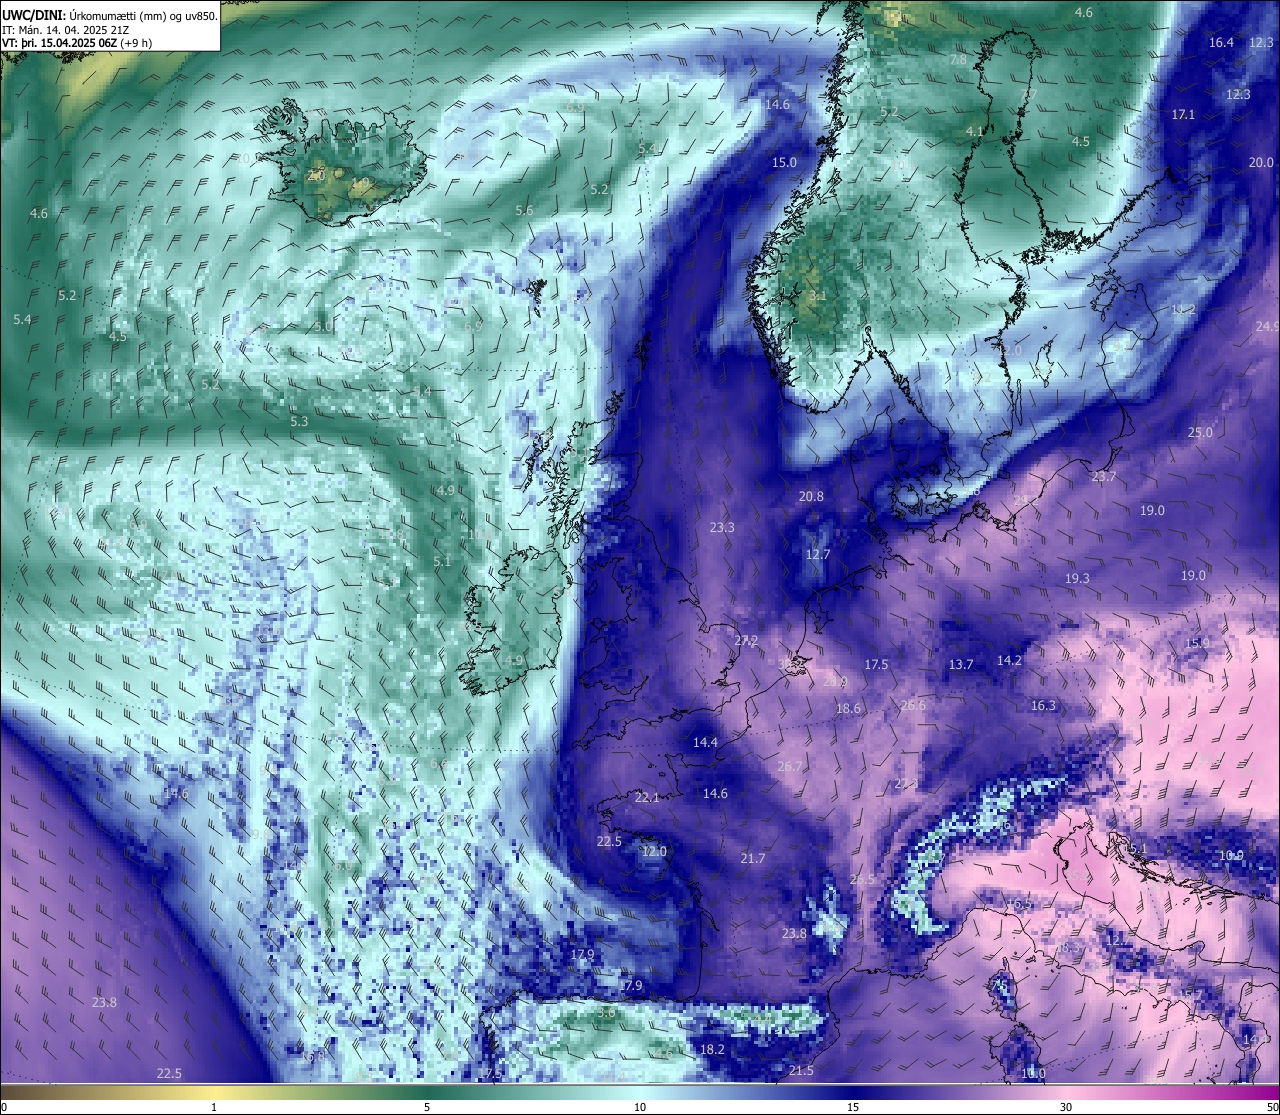Click the value label '19.3'
The height and width of the screenshot is (1115, 1280).
(x=1077, y=578)
